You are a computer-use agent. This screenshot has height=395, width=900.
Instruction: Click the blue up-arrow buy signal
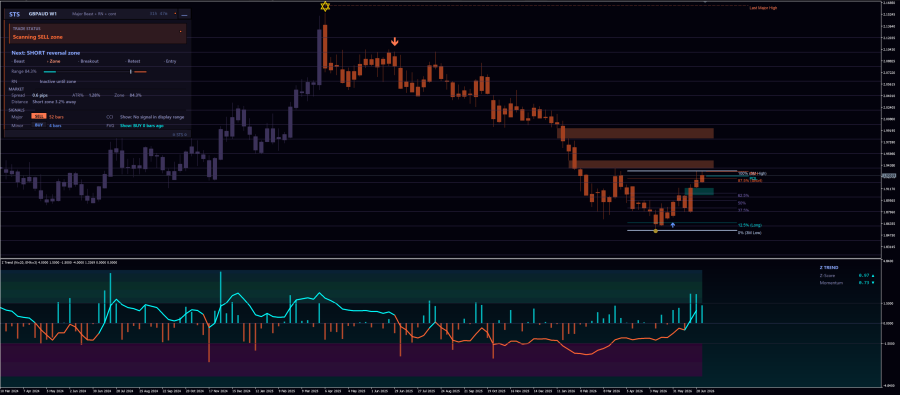tap(673, 225)
